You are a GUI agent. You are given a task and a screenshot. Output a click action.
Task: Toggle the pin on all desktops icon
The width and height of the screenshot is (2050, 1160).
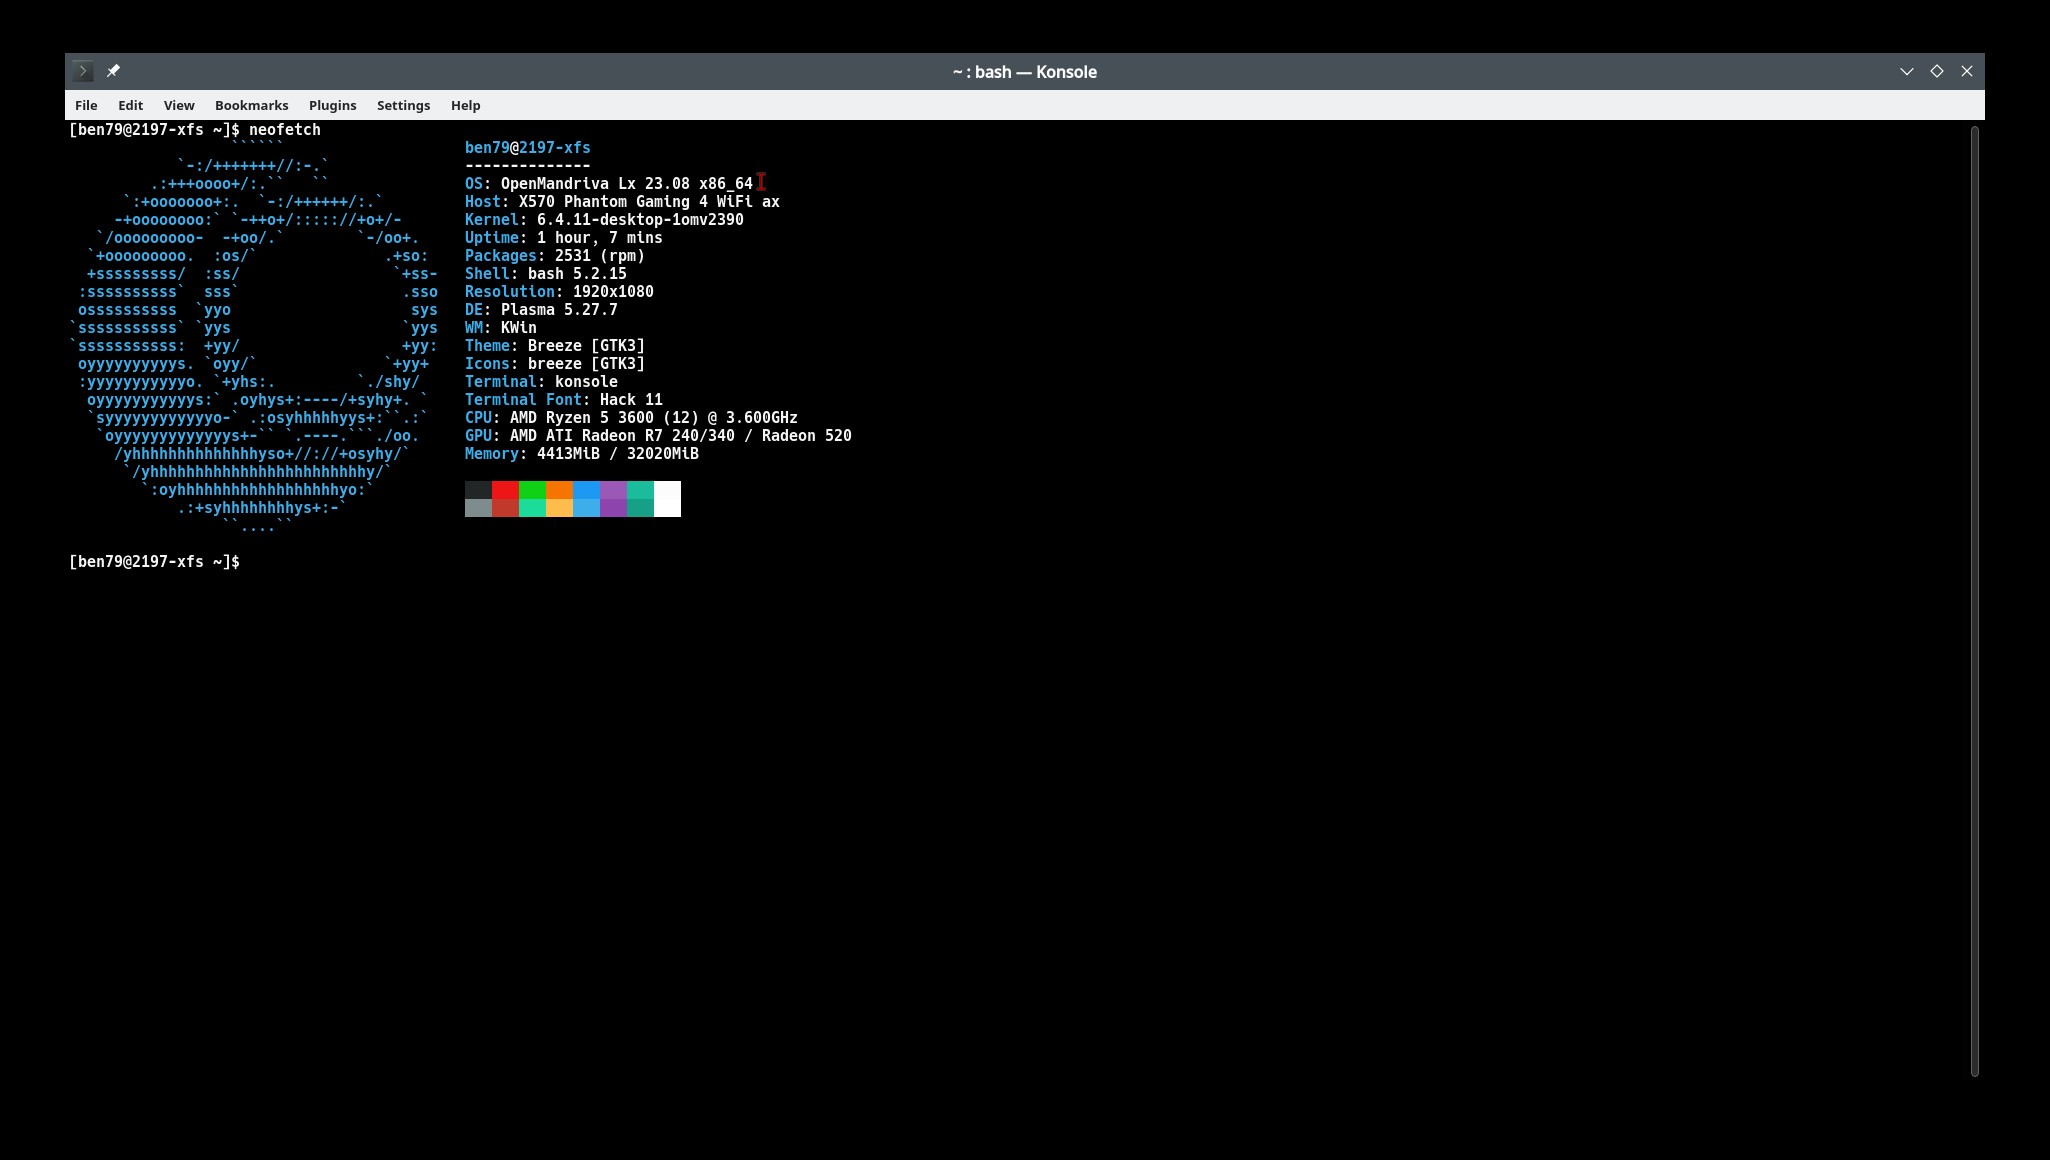tap(113, 71)
